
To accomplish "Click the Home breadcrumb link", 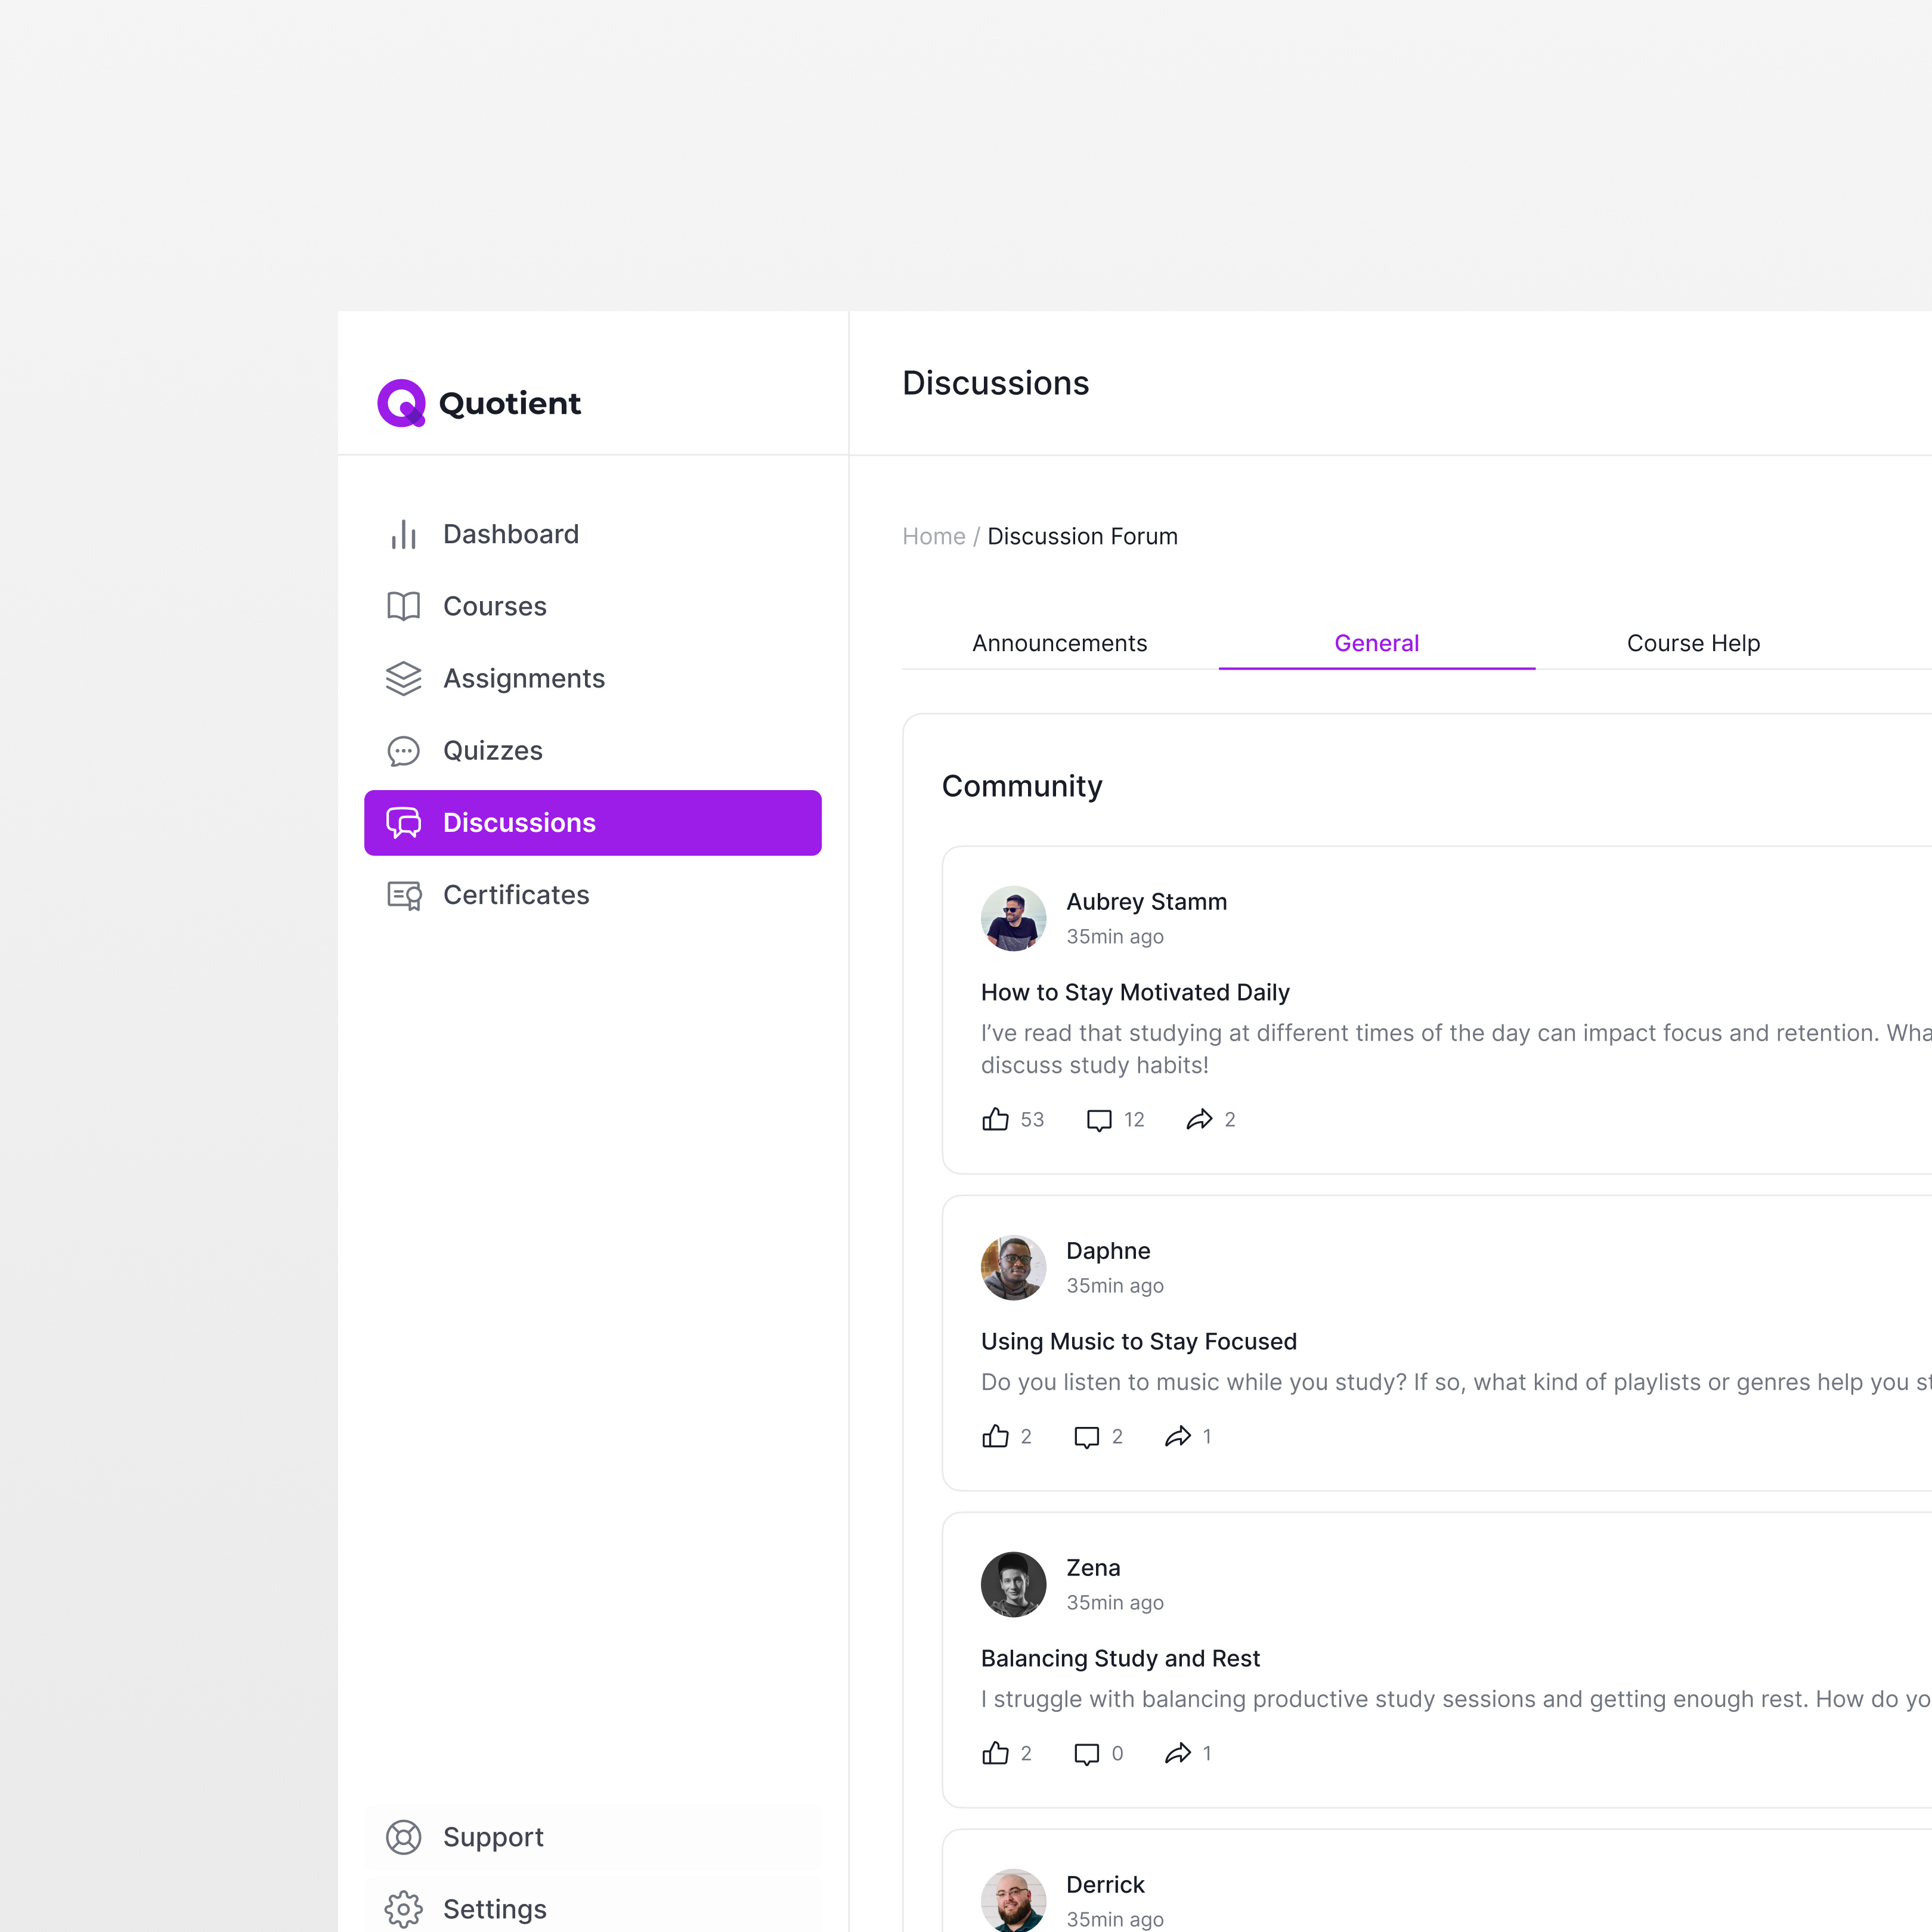I will click(x=933, y=536).
